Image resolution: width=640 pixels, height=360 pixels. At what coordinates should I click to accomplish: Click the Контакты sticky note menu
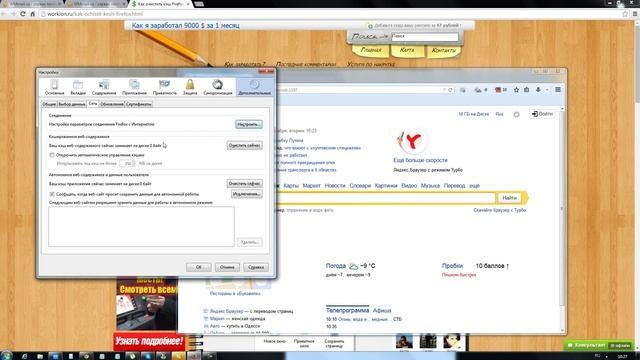pyautogui.click(x=443, y=51)
